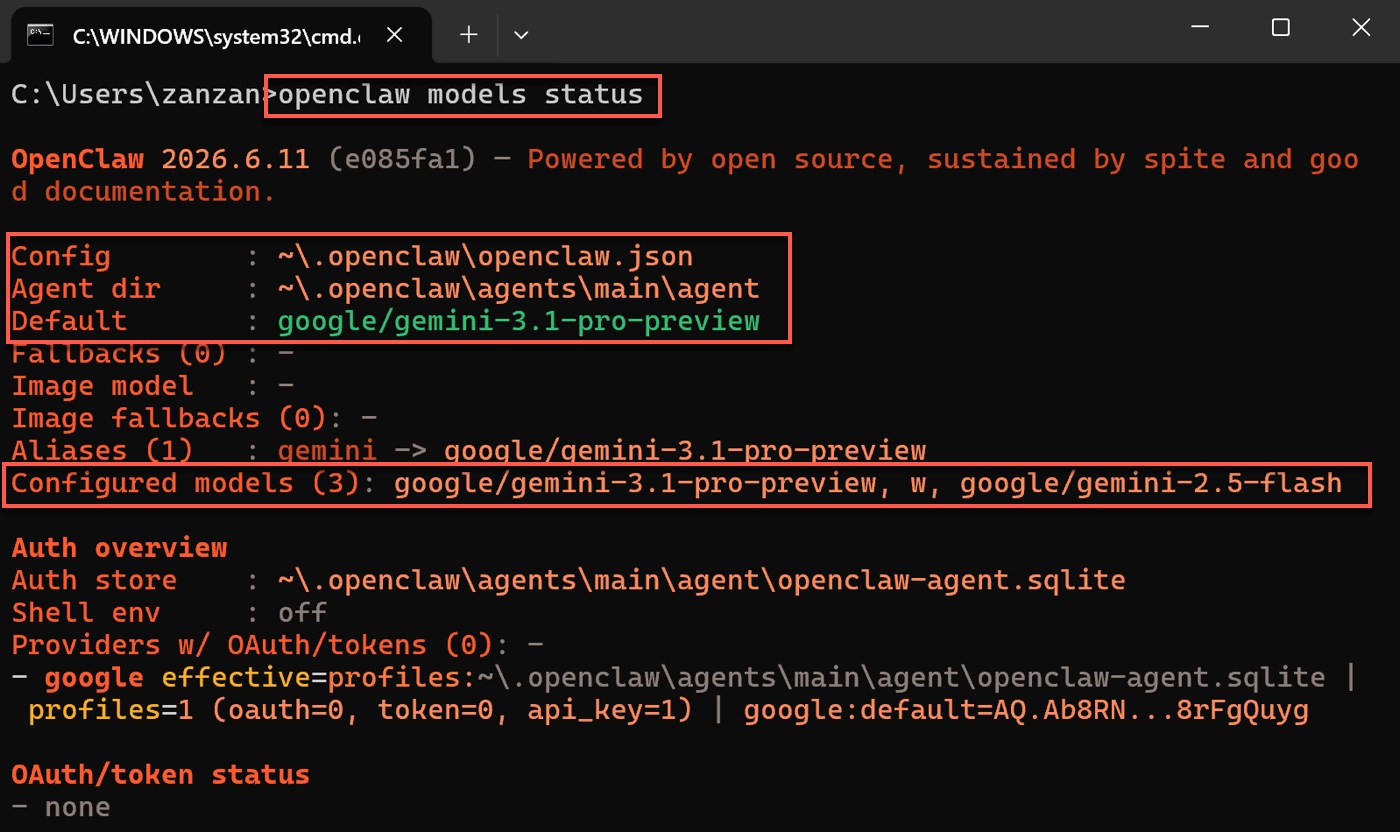Click the 'Default' label
This screenshot has width=1400, height=832.
[x=69, y=321]
